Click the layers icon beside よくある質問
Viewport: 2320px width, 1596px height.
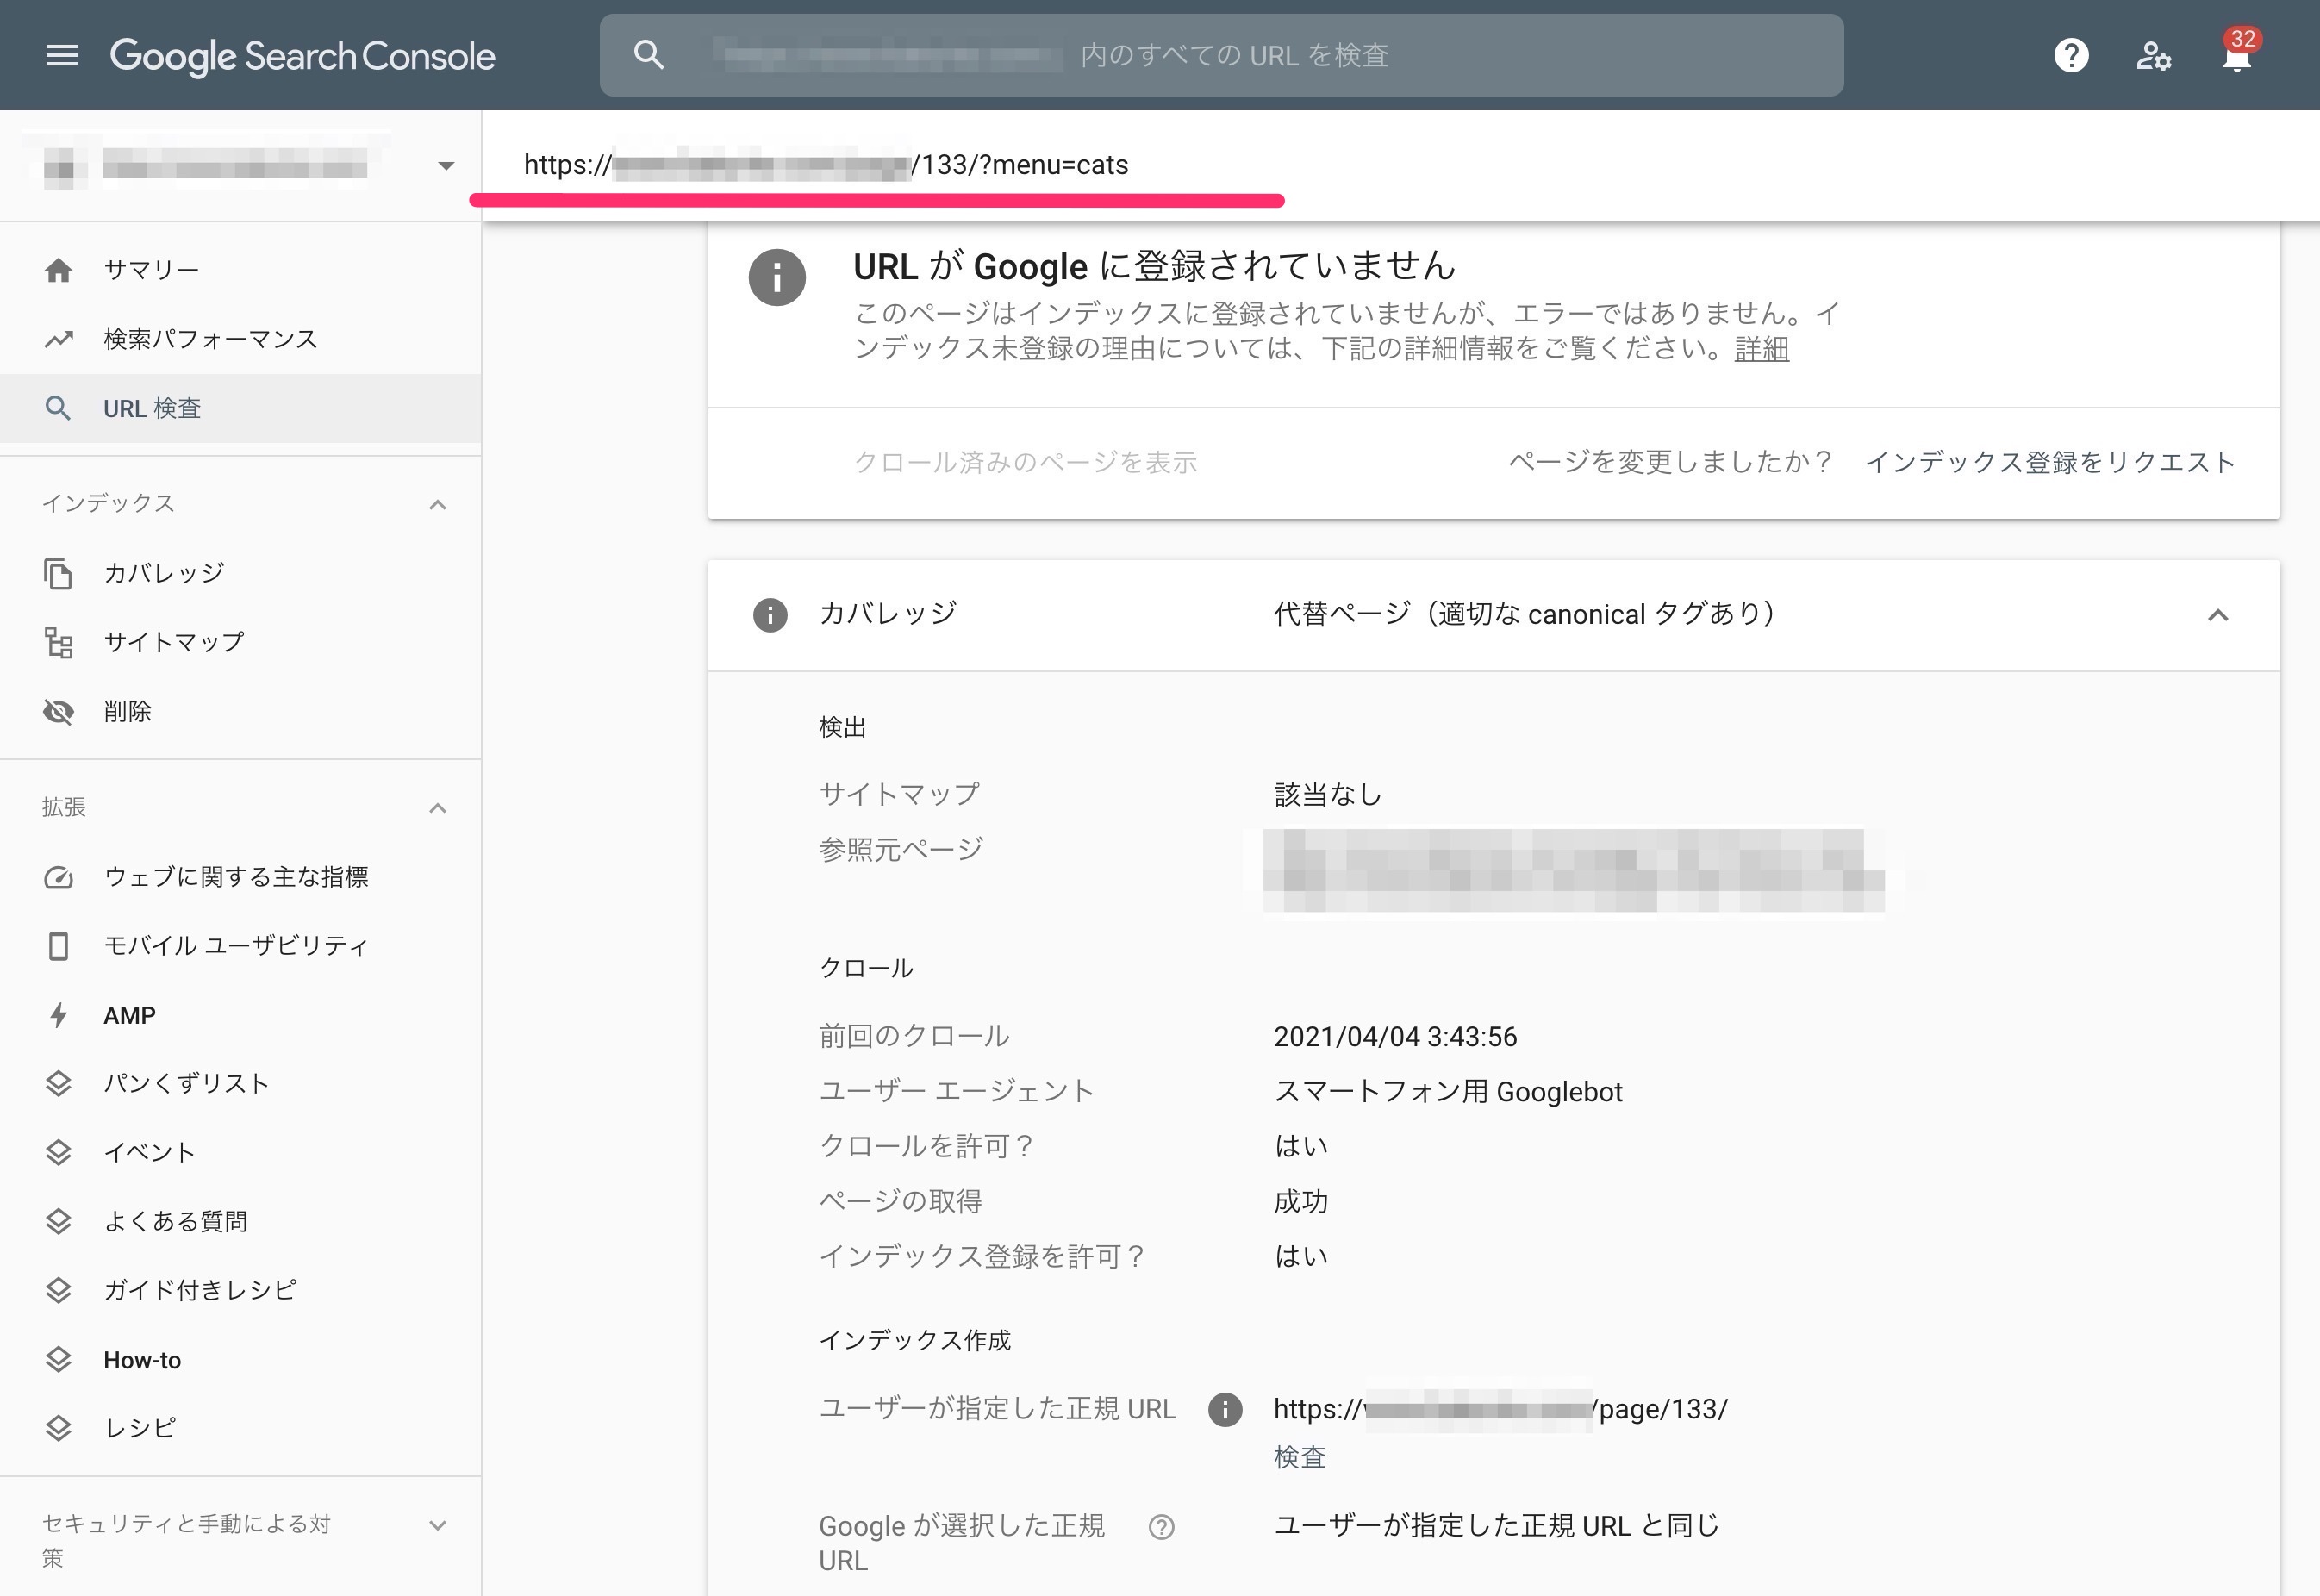[58, 1222]
